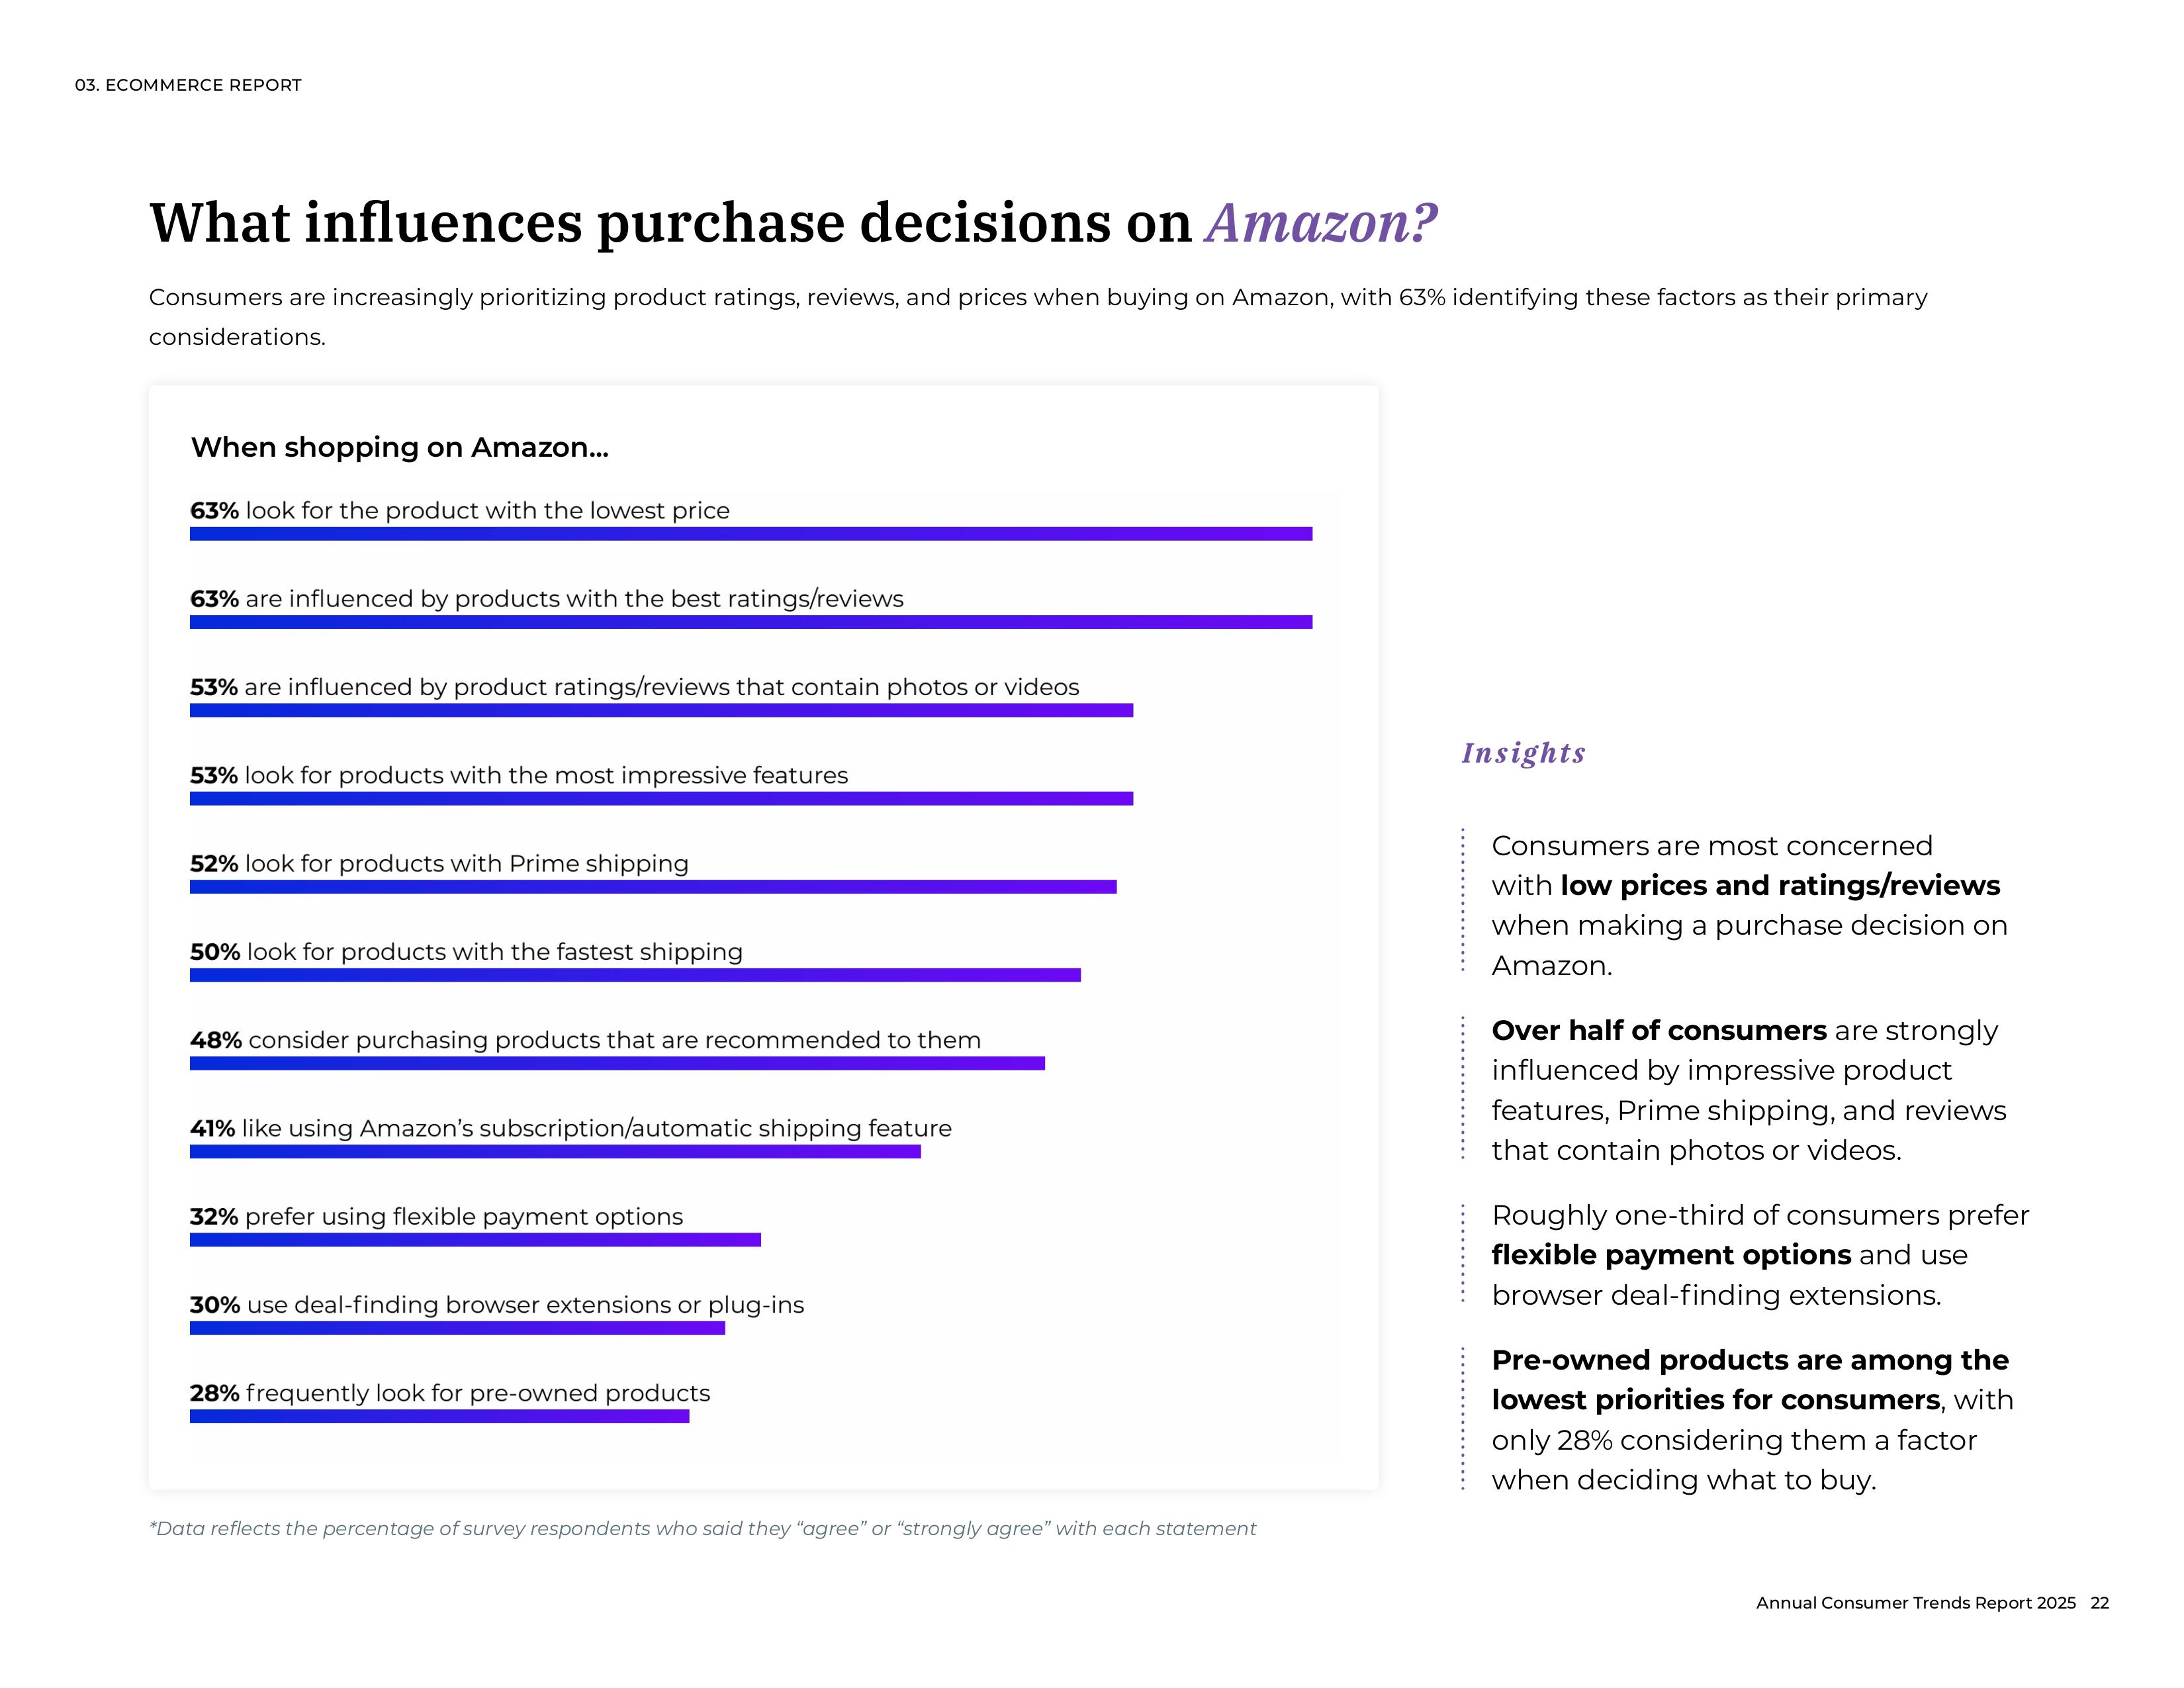Click the bold "low prices and ratings/reviews" text
Screen dimensions: 2184x1688
point(1779,886)
